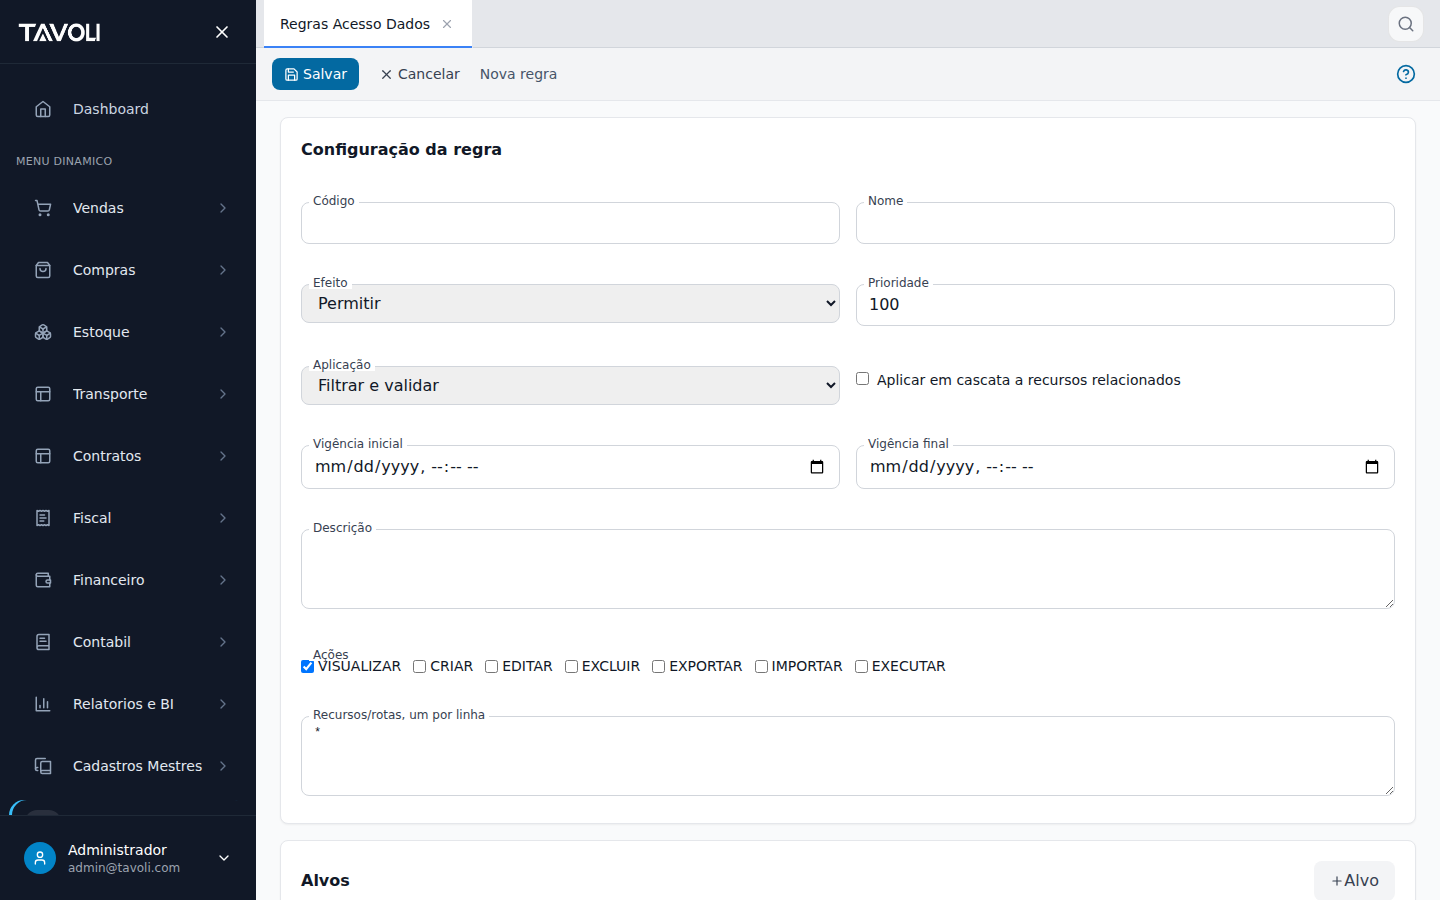Open Cadastros Mestres menu item
The image size is (1440, 900).
pyautogui.click(x=128, y=766)
